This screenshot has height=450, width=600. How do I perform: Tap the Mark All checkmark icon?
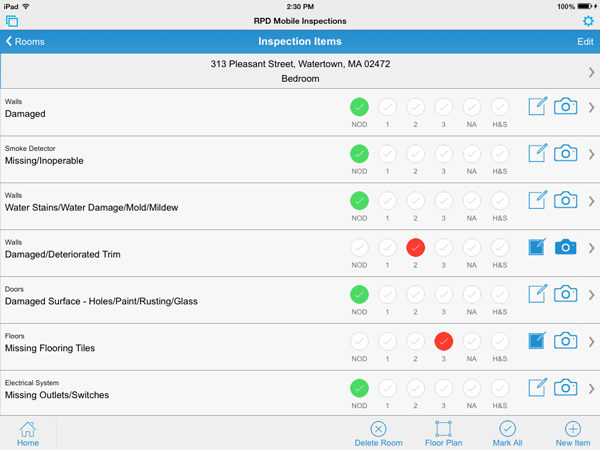507,429
